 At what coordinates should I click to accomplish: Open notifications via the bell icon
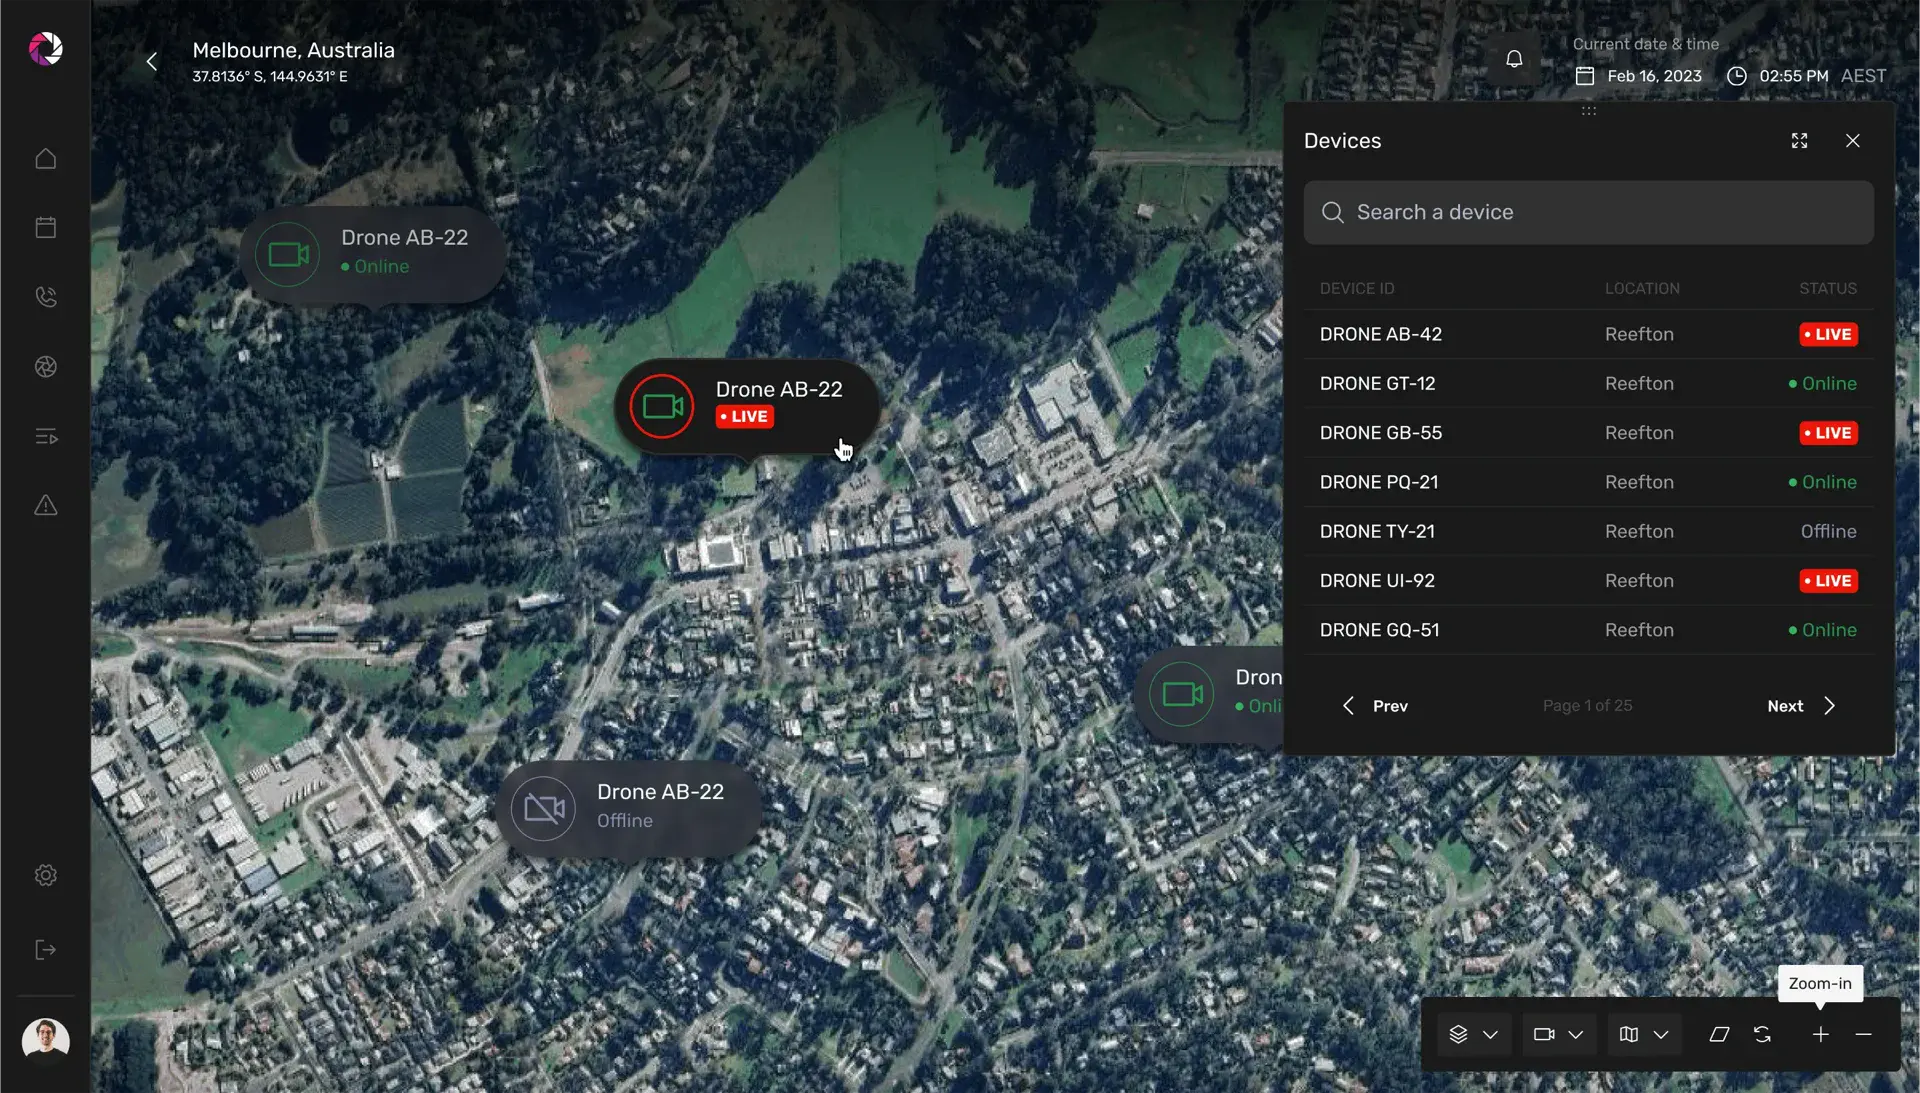pos(1513,58)
